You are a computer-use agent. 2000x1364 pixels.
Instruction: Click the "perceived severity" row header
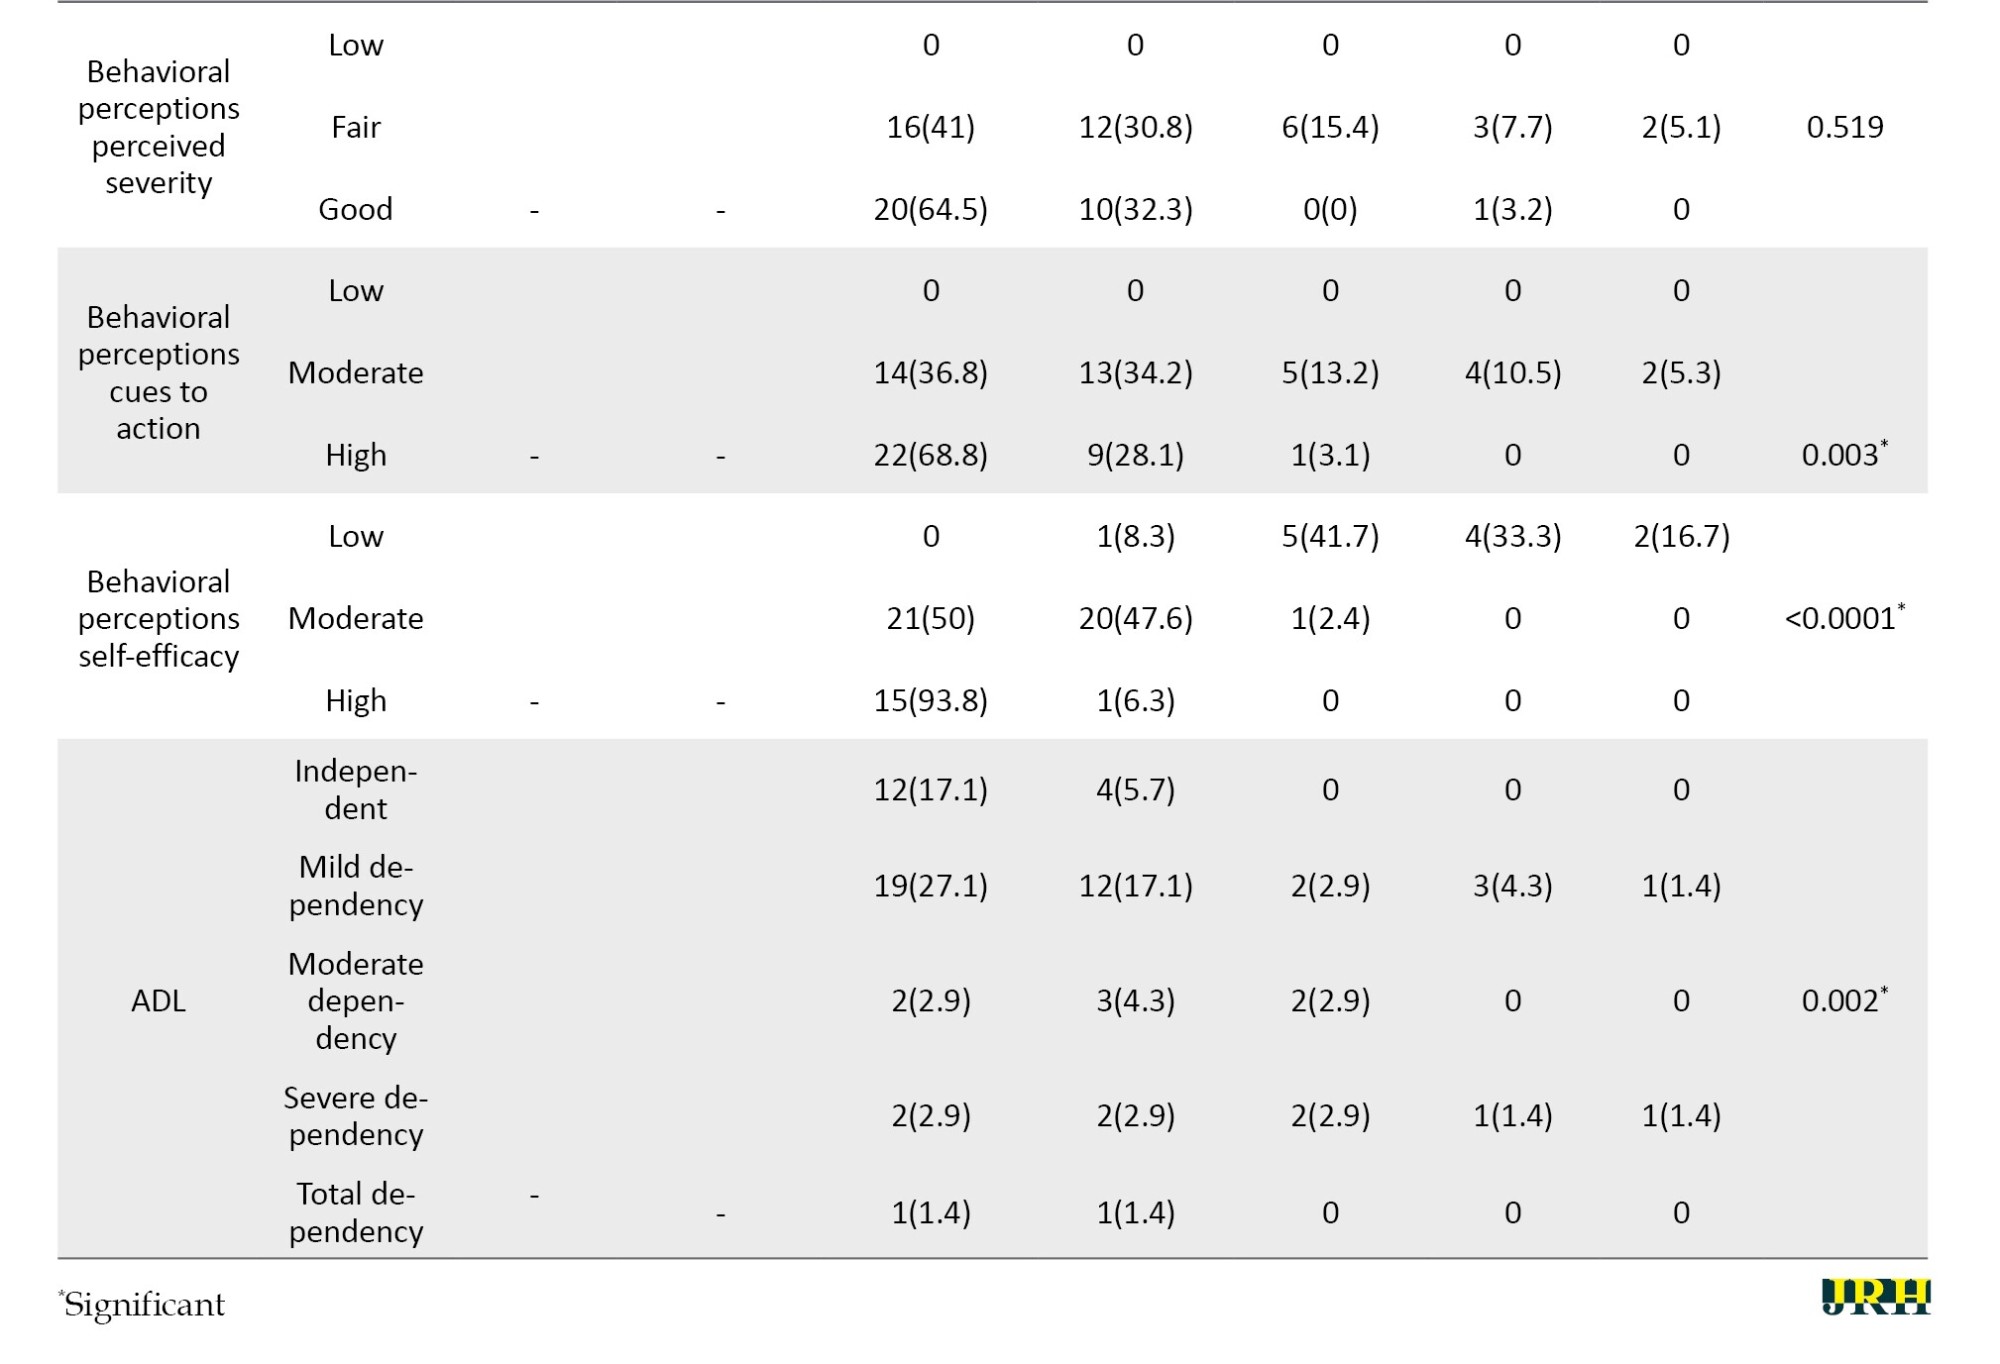pyautogui.click(x=158, y=127)
